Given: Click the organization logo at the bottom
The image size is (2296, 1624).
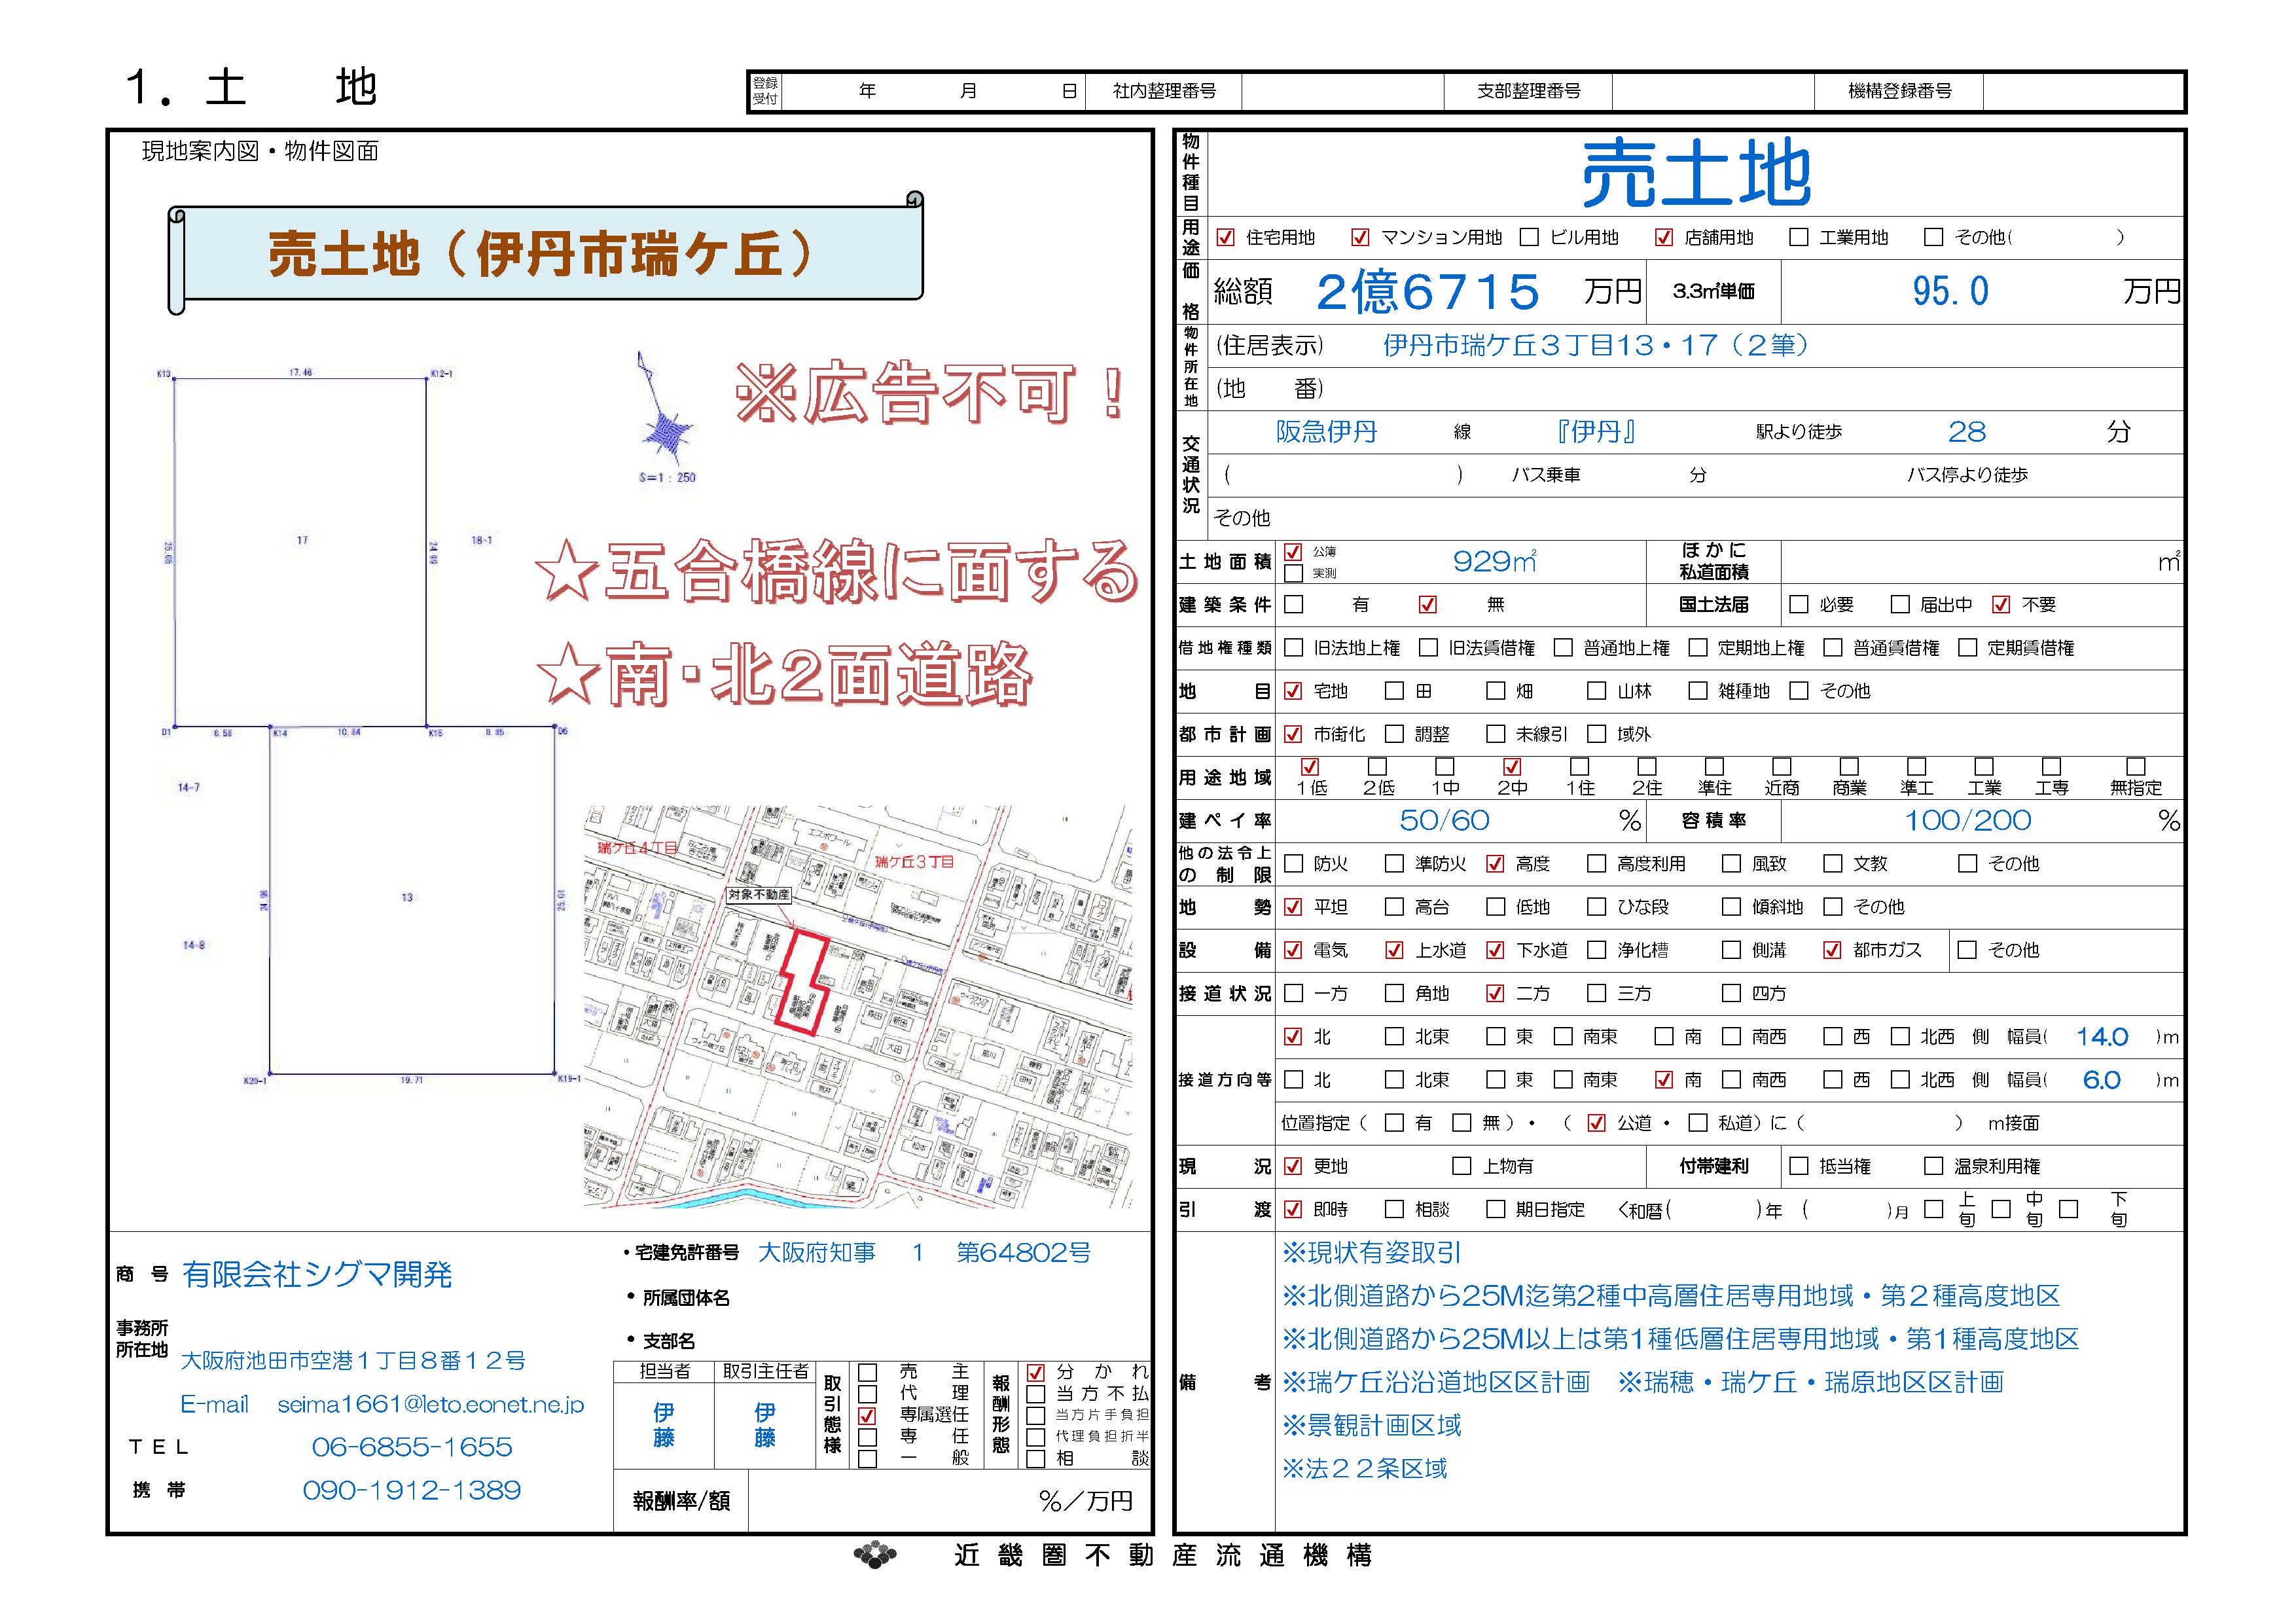Looking at the screenshot, I should (875, 1555).
